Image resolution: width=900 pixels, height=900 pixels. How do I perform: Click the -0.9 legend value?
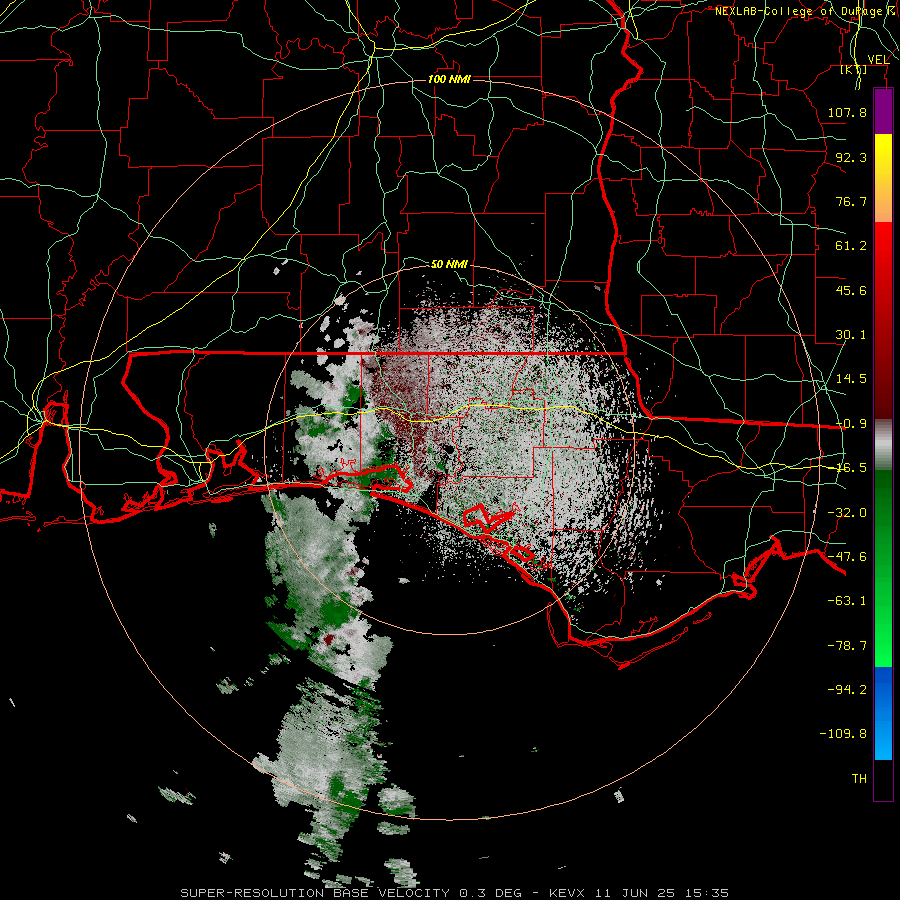tap(851, 424)
